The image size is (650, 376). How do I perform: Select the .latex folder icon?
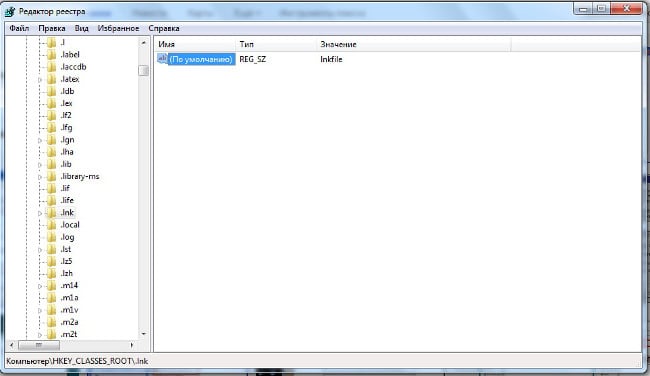51,79
